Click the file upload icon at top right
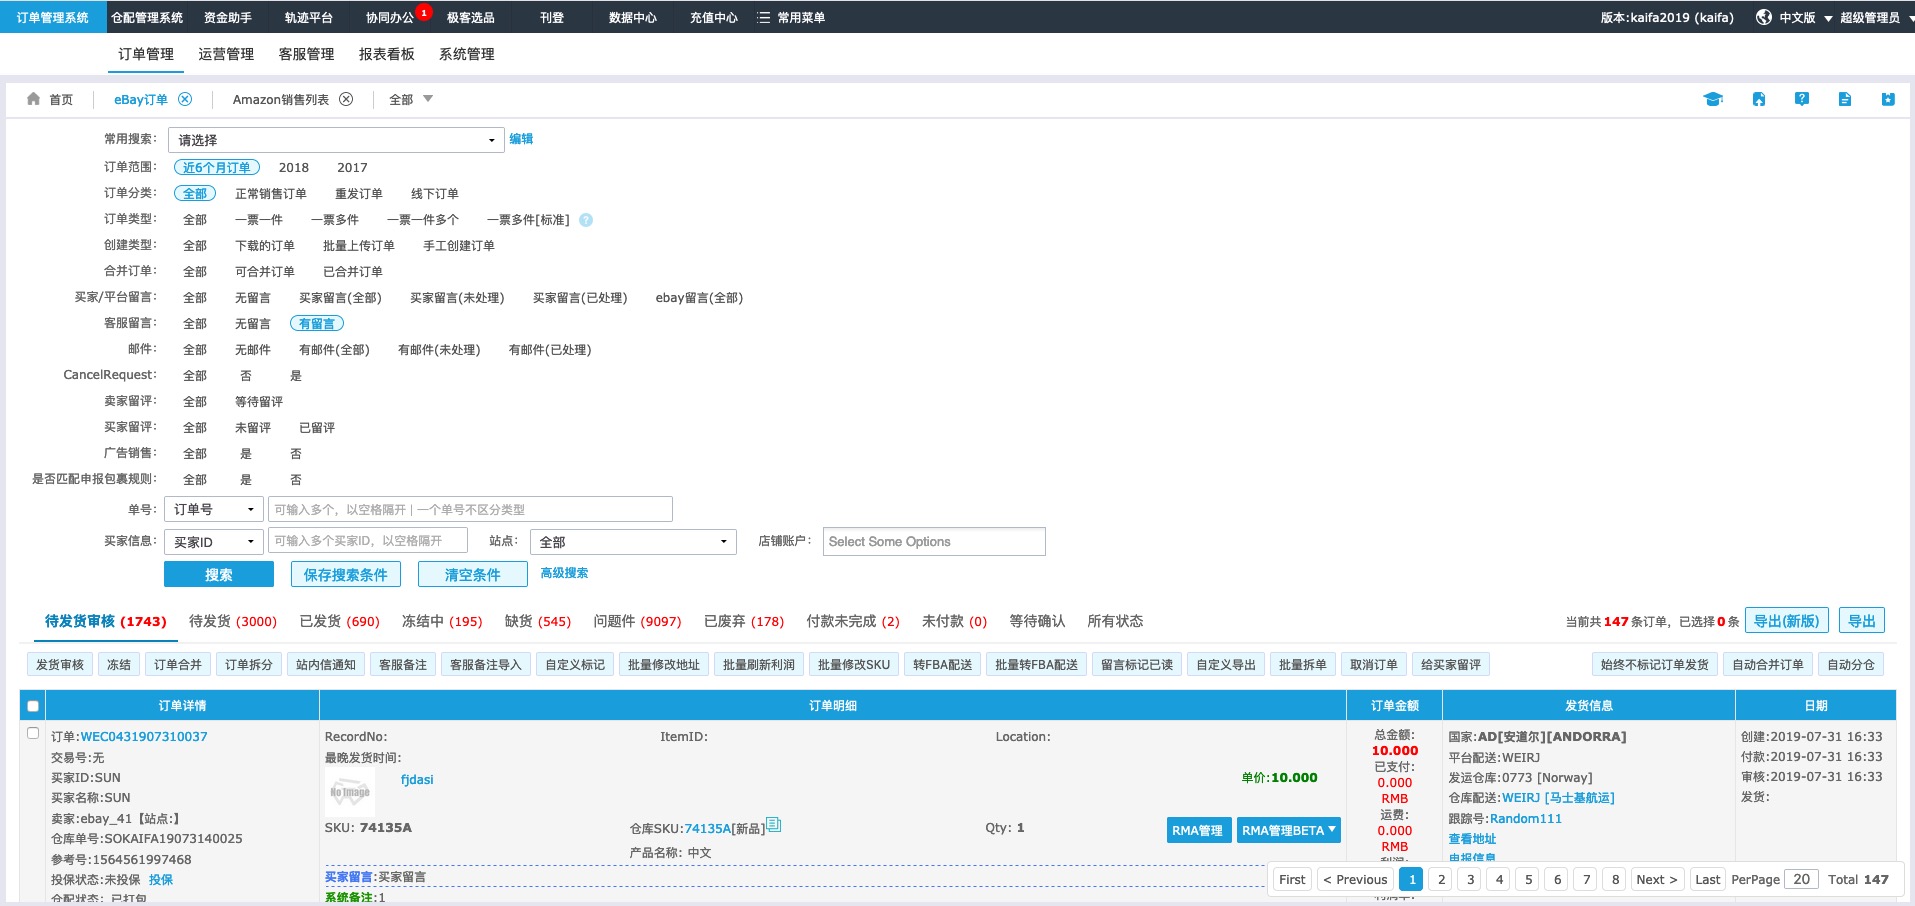Screen dimensions: 1915x906 coord(1759,99)
